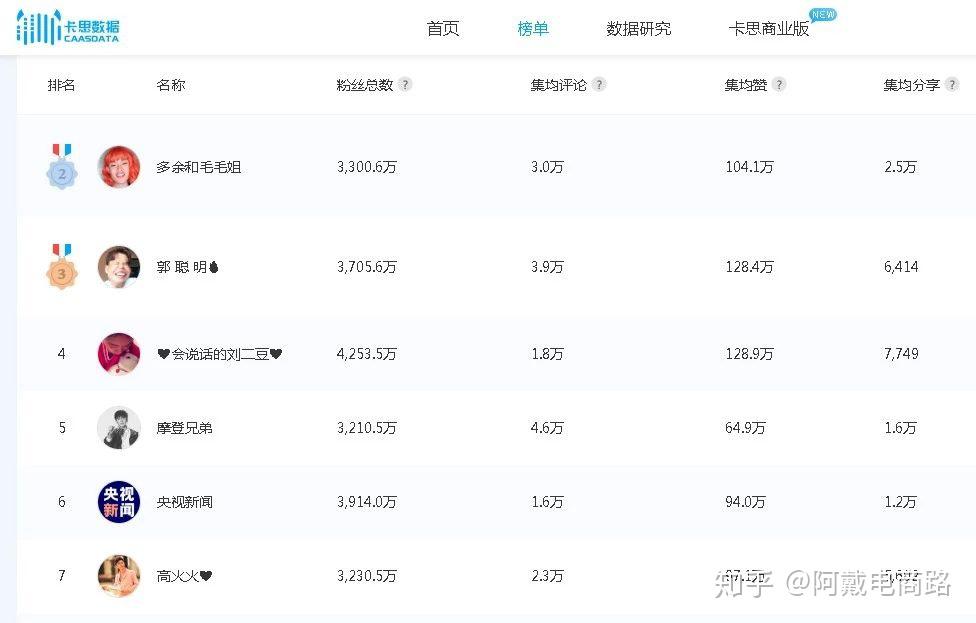Screen dimensions: 976x623
Task: Go to the 数据研究 tab
Action: [x=638, y=29]
